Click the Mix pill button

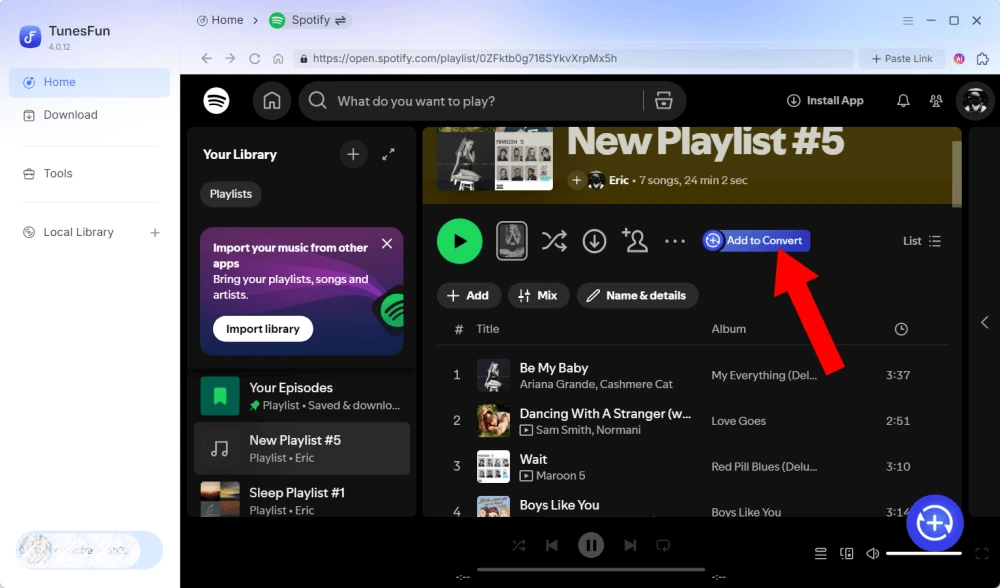538,296
